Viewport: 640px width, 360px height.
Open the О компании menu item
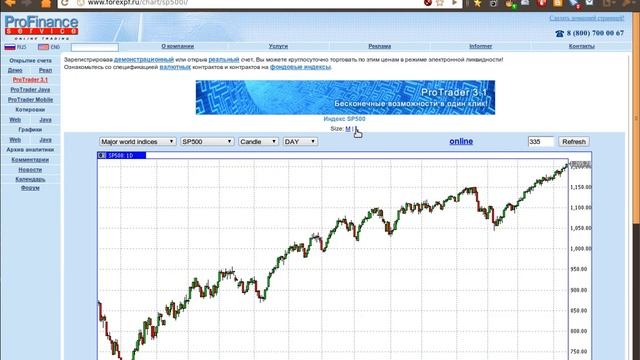tap(178, 46)
